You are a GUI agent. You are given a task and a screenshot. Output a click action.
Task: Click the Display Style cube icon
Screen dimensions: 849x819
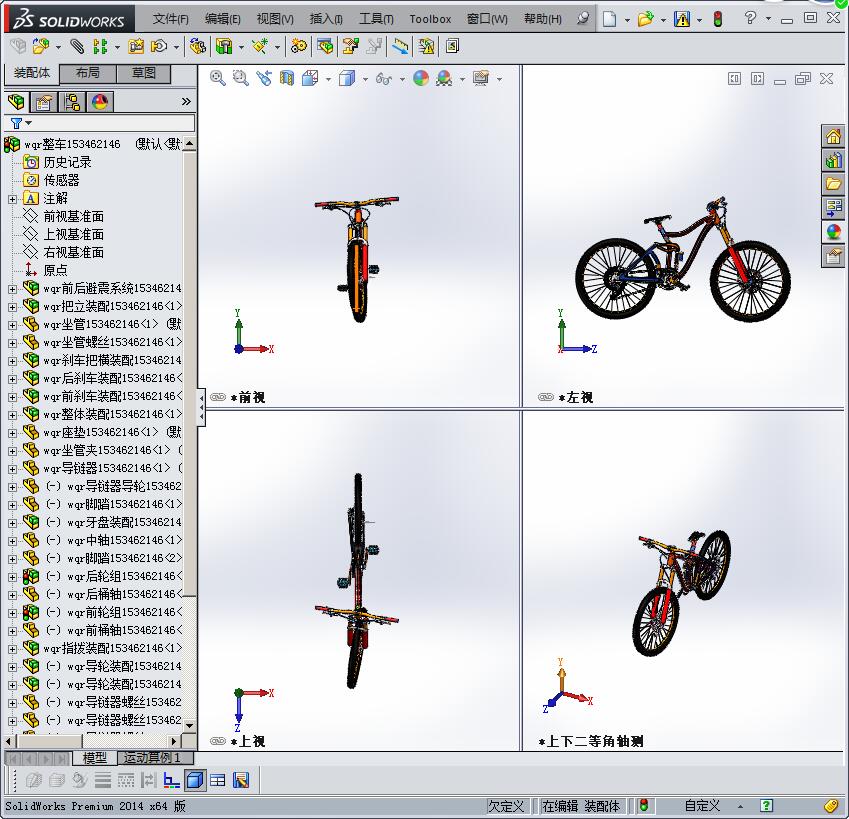[x=347, y=78]
